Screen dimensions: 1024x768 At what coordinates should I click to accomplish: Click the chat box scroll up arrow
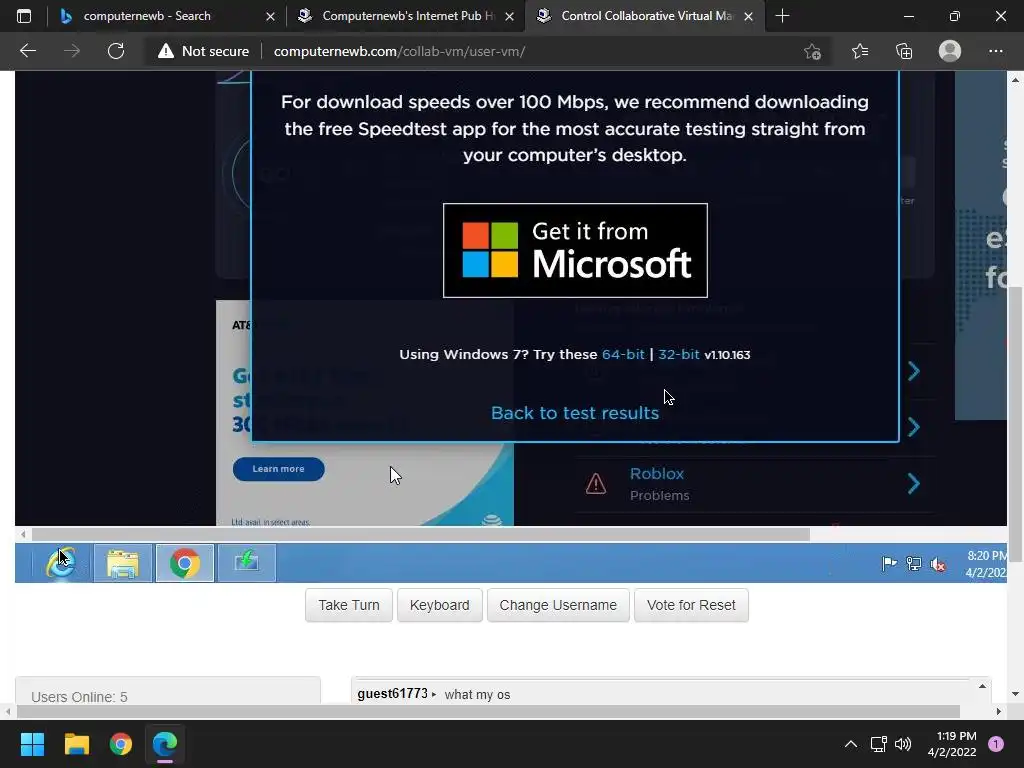coord(982,686)
